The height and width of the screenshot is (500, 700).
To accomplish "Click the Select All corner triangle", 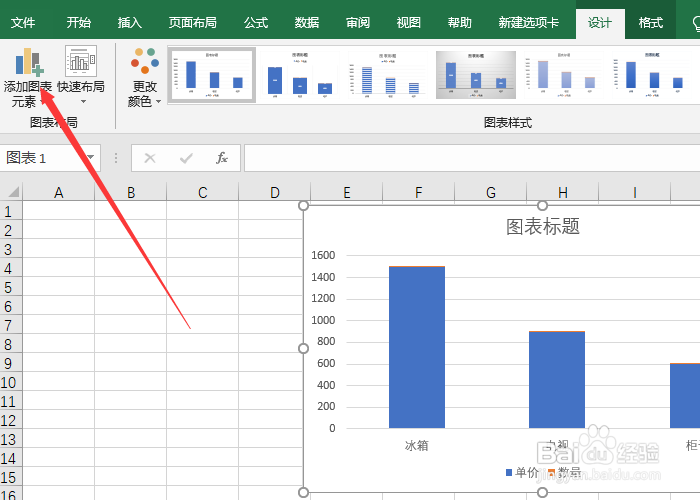I will (12, 192).
